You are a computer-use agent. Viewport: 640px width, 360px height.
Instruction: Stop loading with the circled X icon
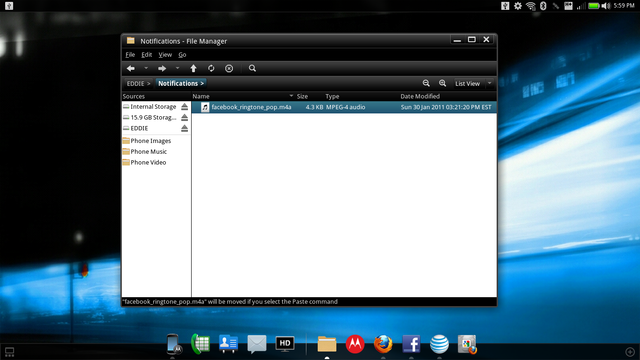(x=229, y=68)
